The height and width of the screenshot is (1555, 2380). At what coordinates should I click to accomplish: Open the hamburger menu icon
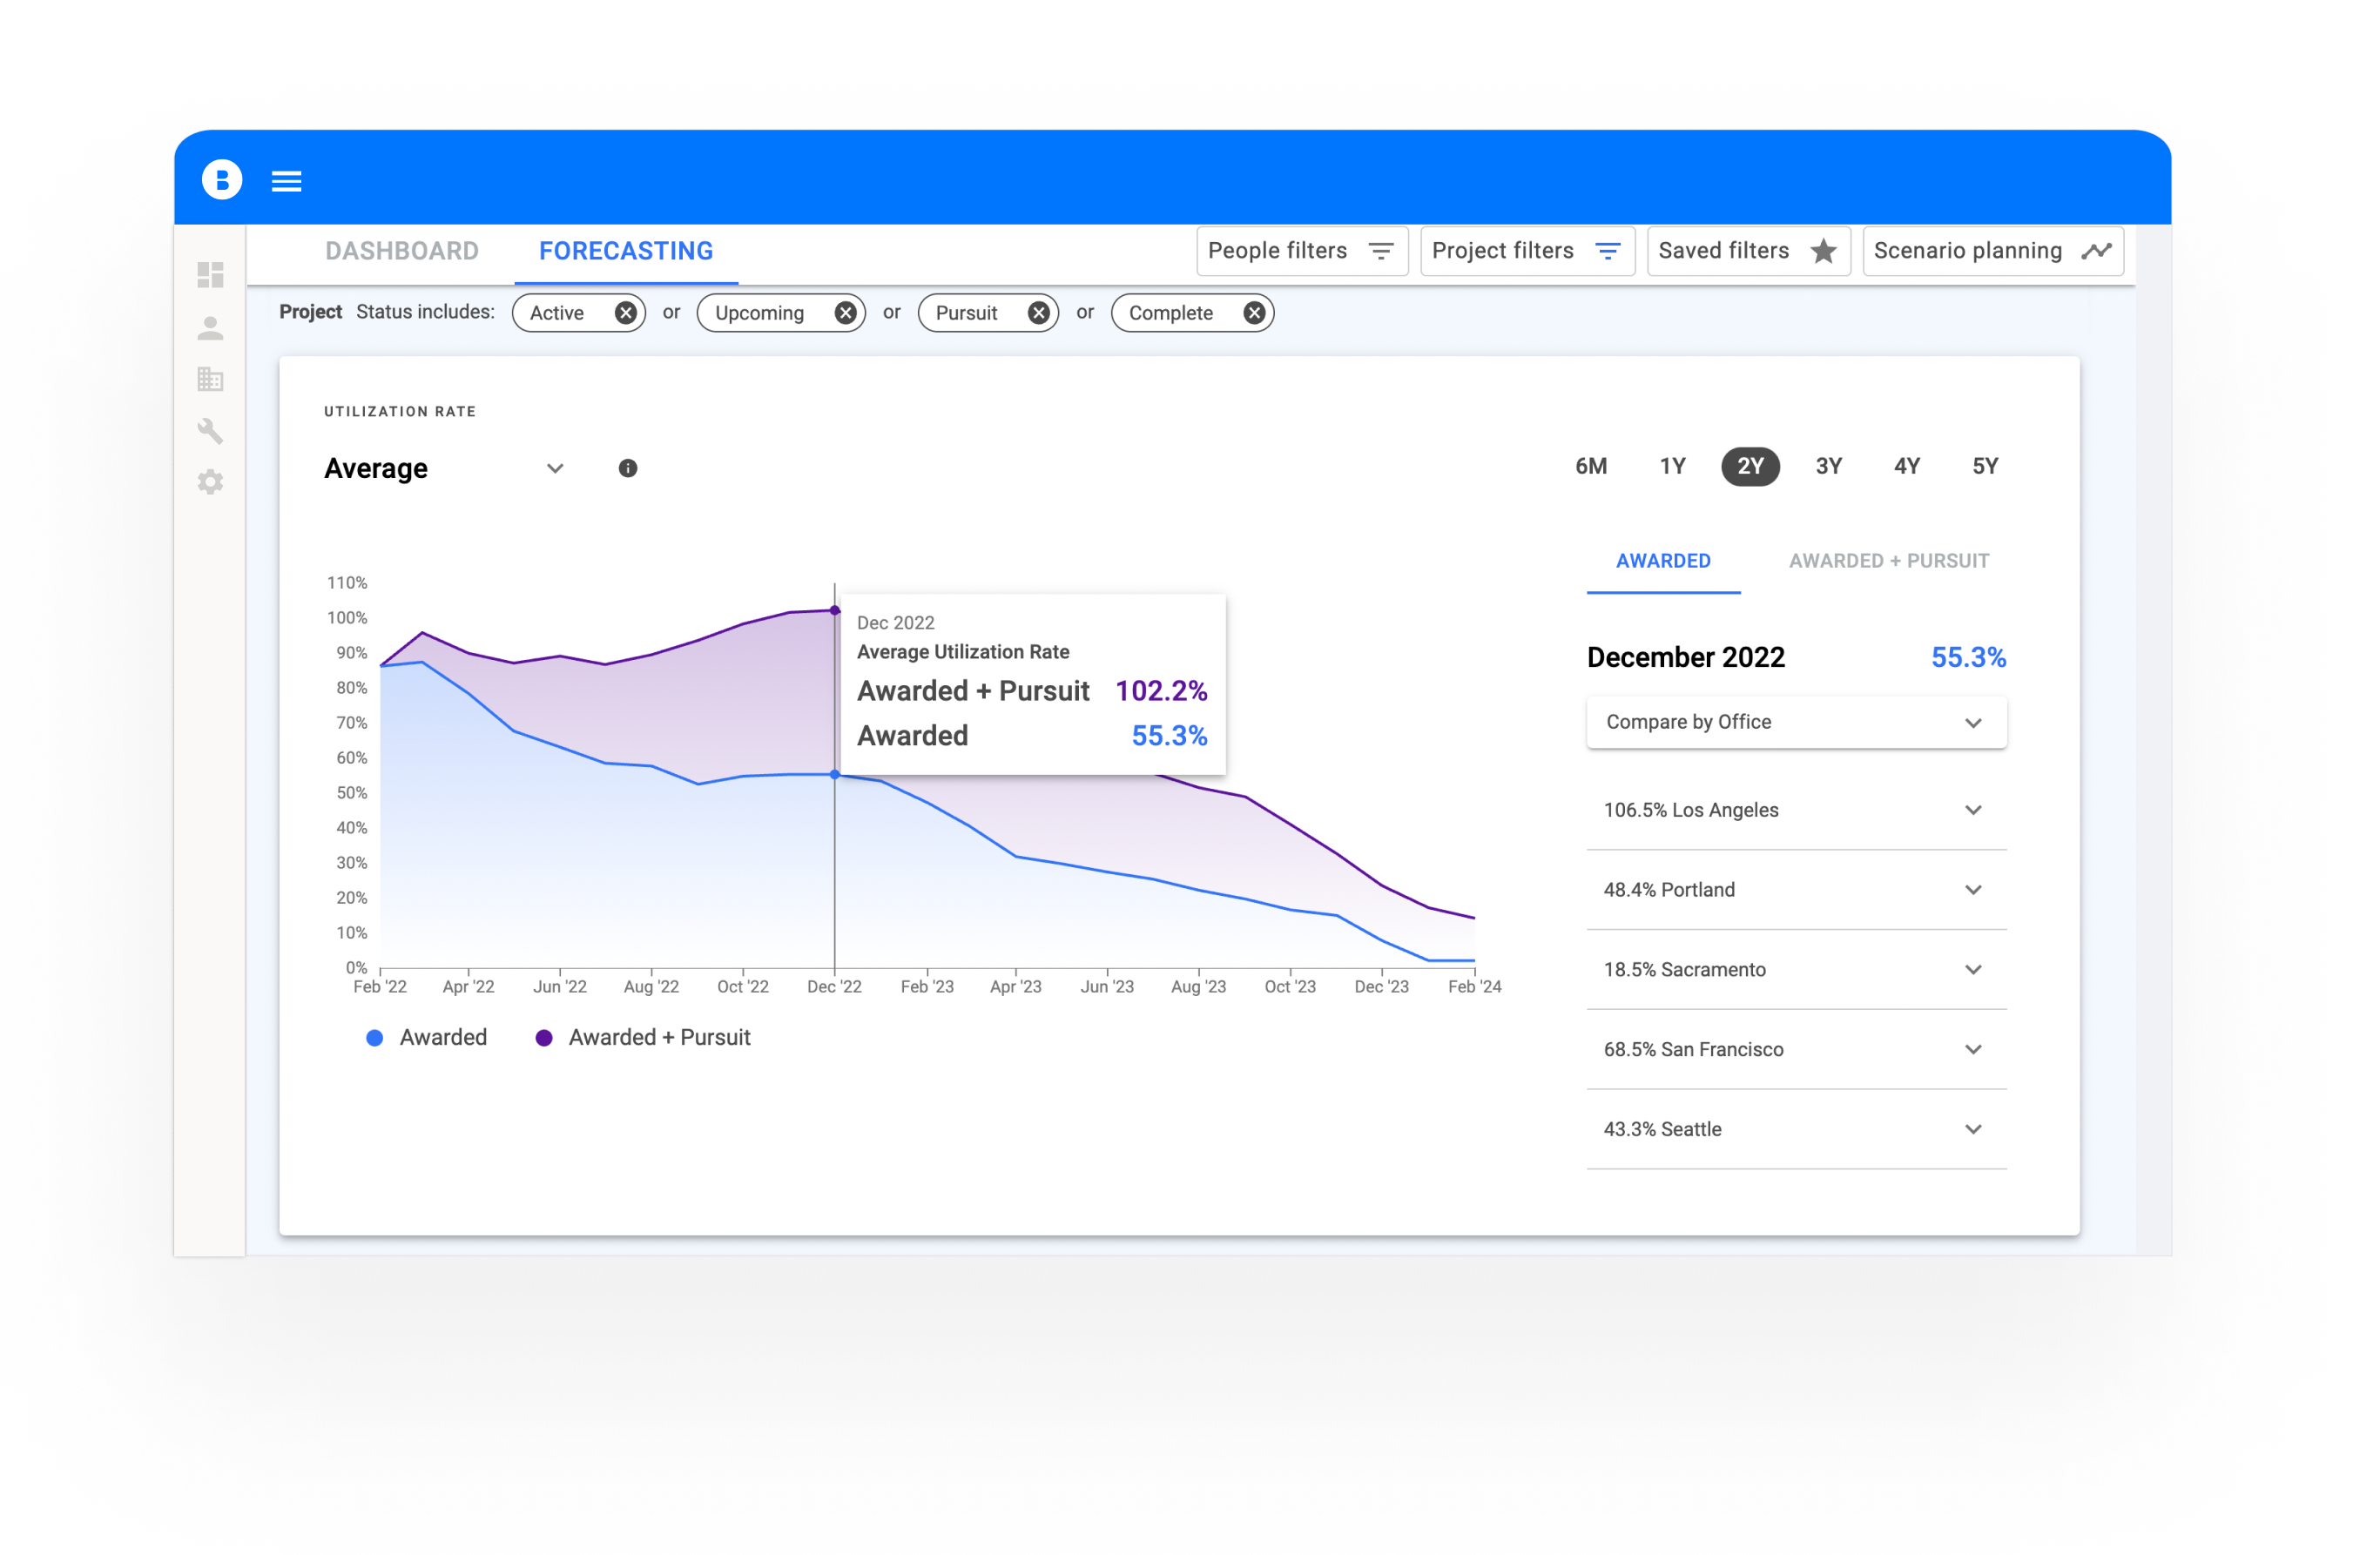286,181
